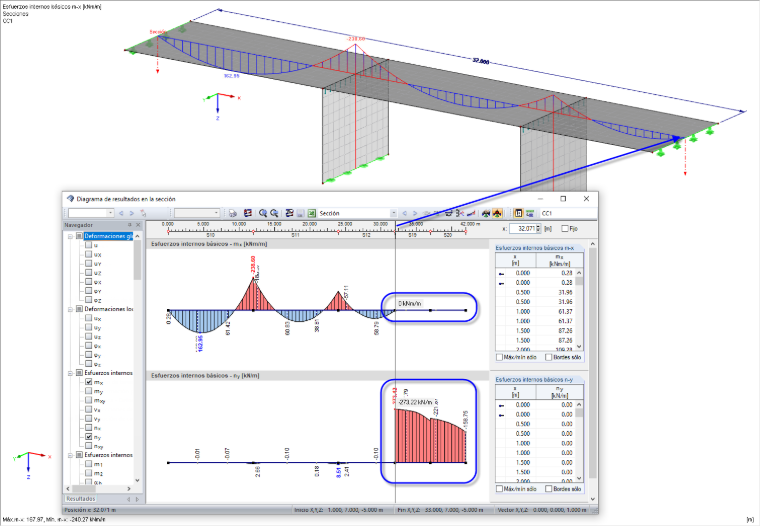
Task: Click Esfuerzos internos básicos m-x table header
Action: 535,248
